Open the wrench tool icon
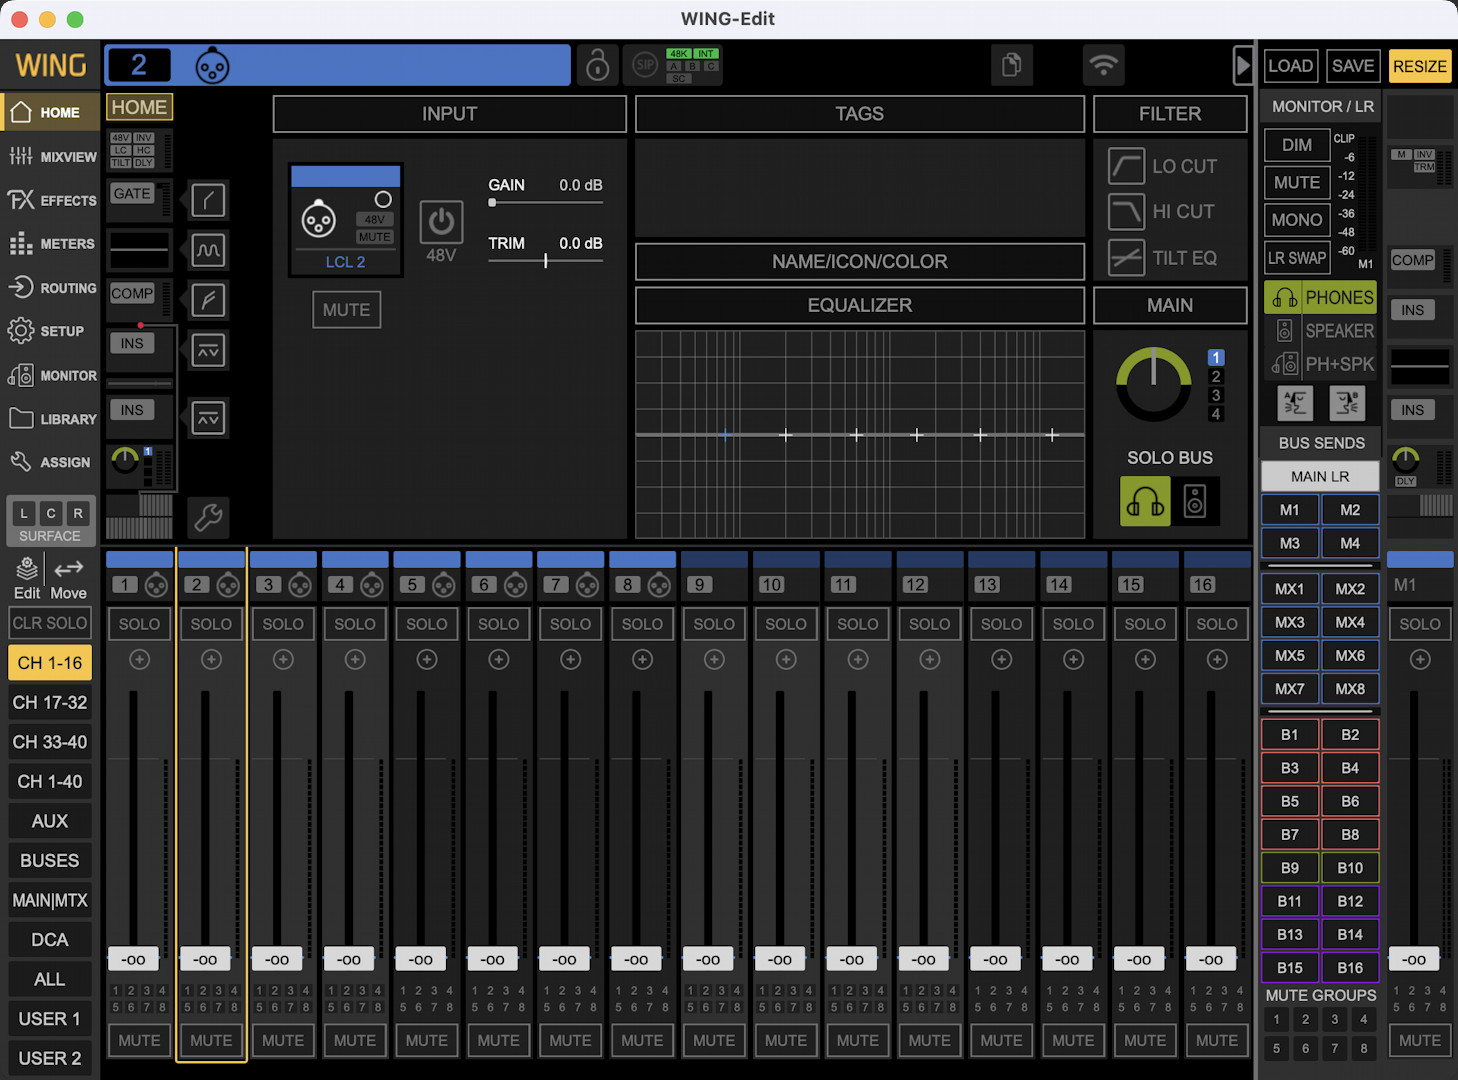 (x=208, y=517)
